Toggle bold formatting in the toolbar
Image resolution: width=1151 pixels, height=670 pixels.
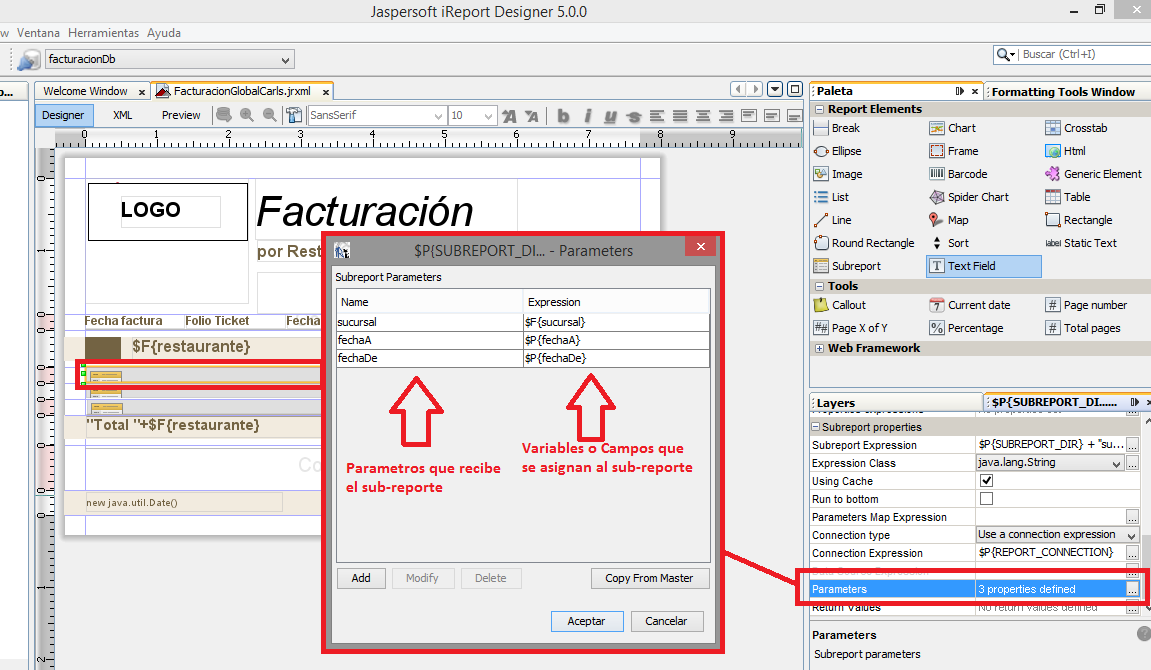[x=563, y=115]
